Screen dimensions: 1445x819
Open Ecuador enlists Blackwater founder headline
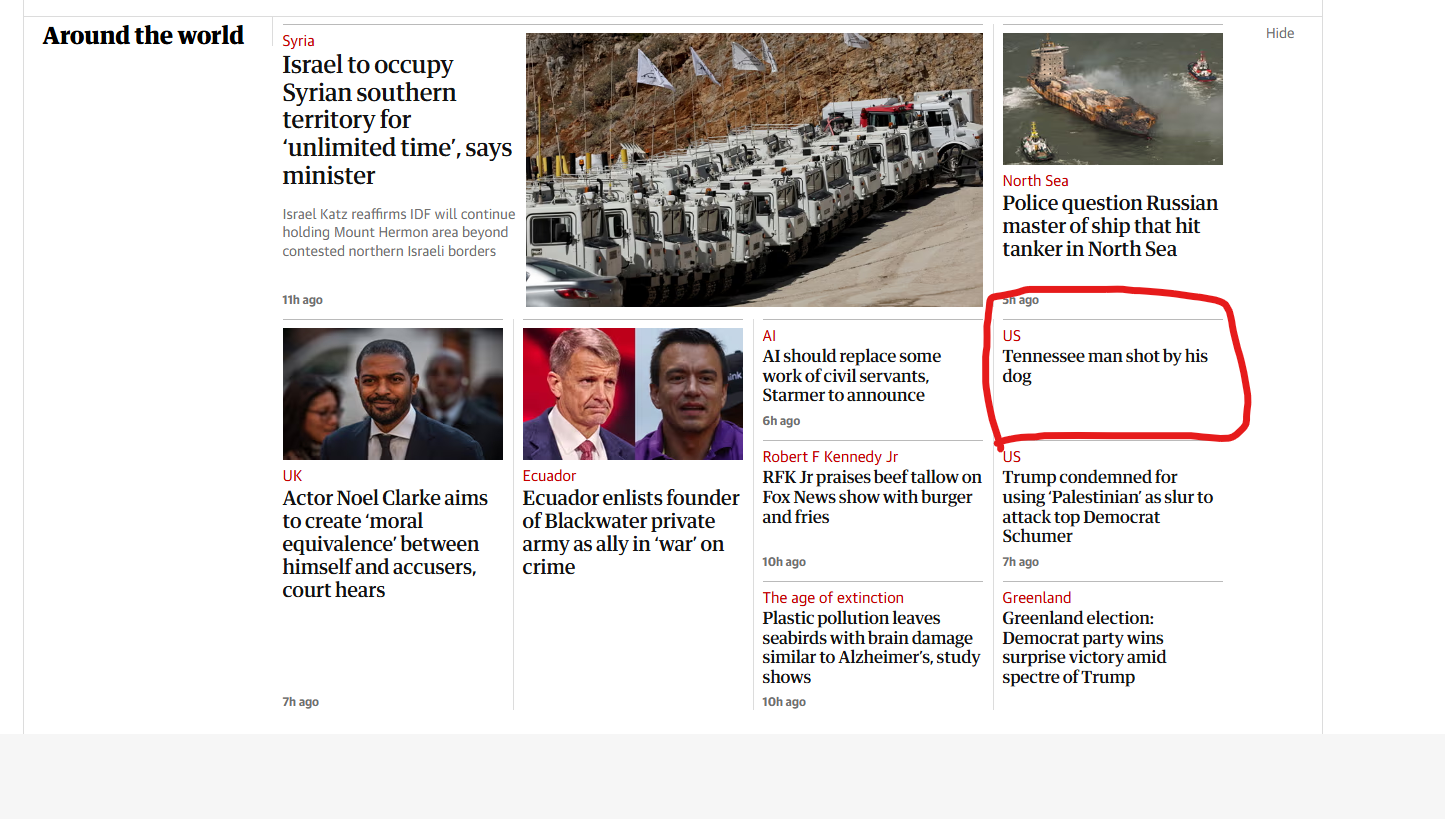631,532
